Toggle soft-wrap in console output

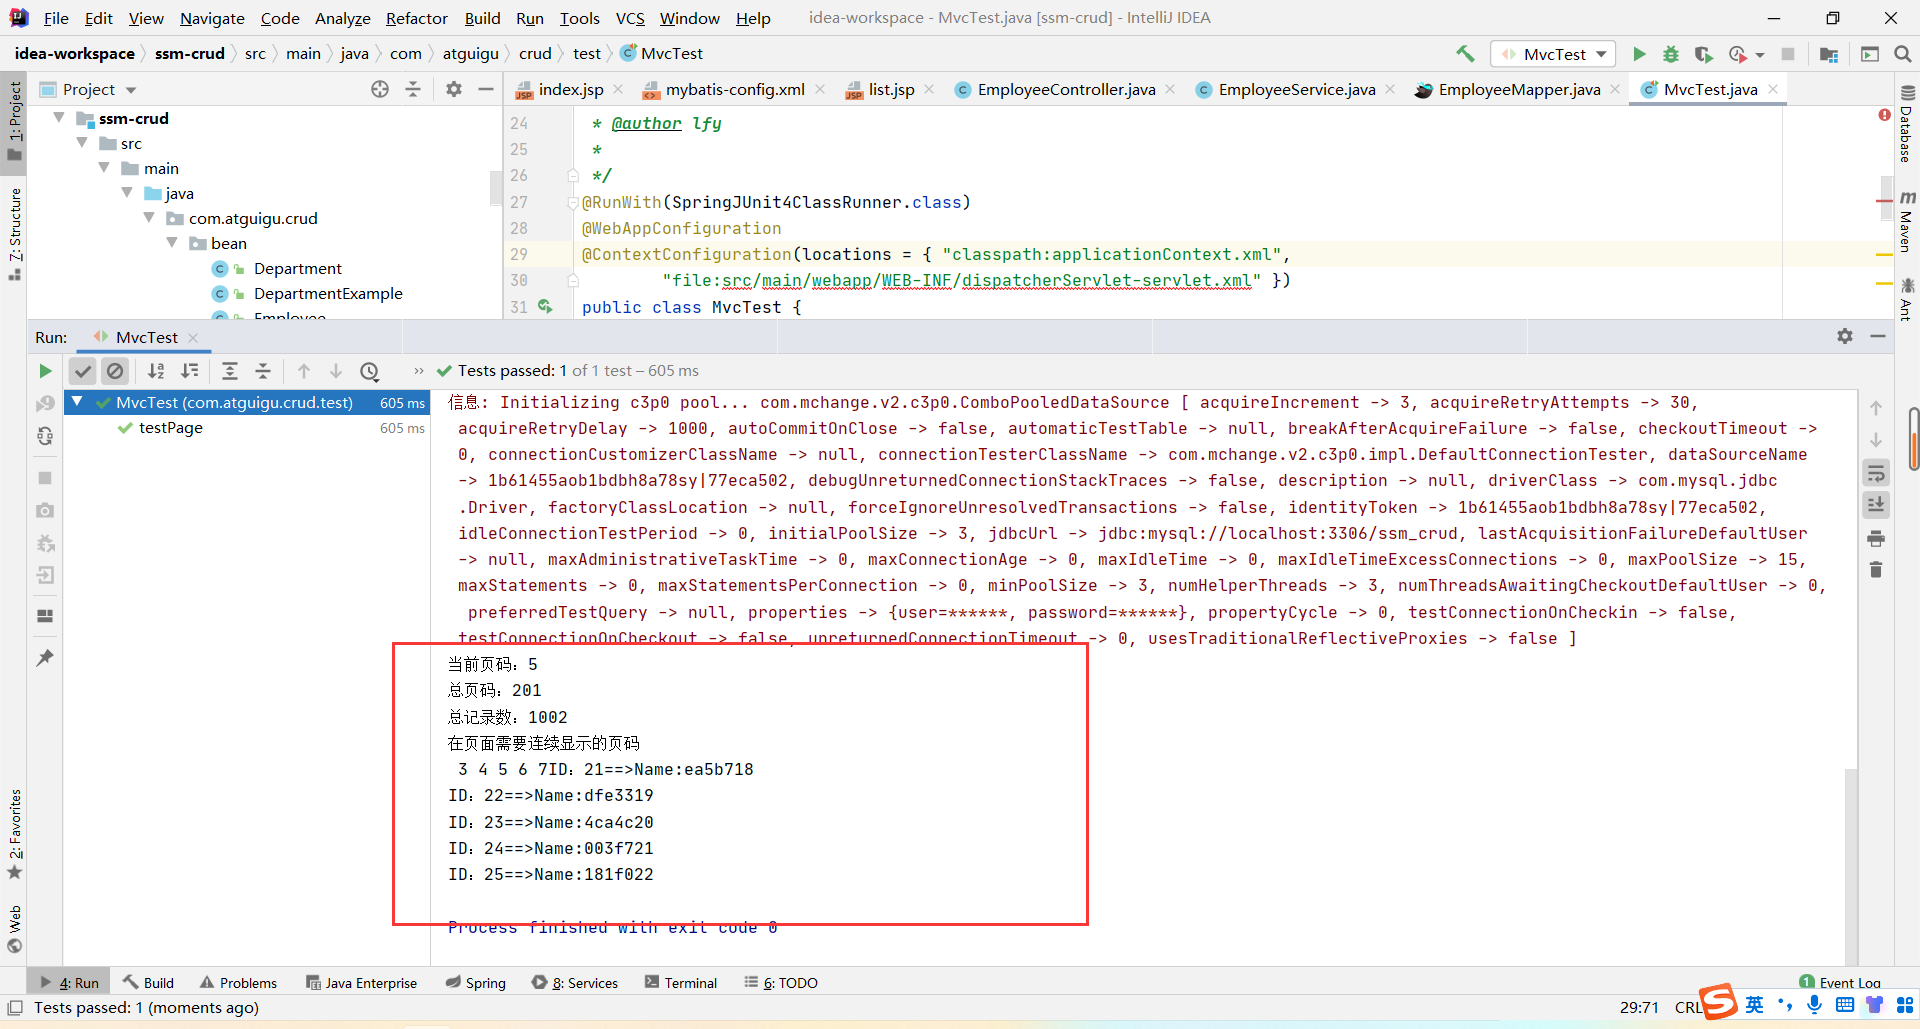click(x=1876, y=473)
